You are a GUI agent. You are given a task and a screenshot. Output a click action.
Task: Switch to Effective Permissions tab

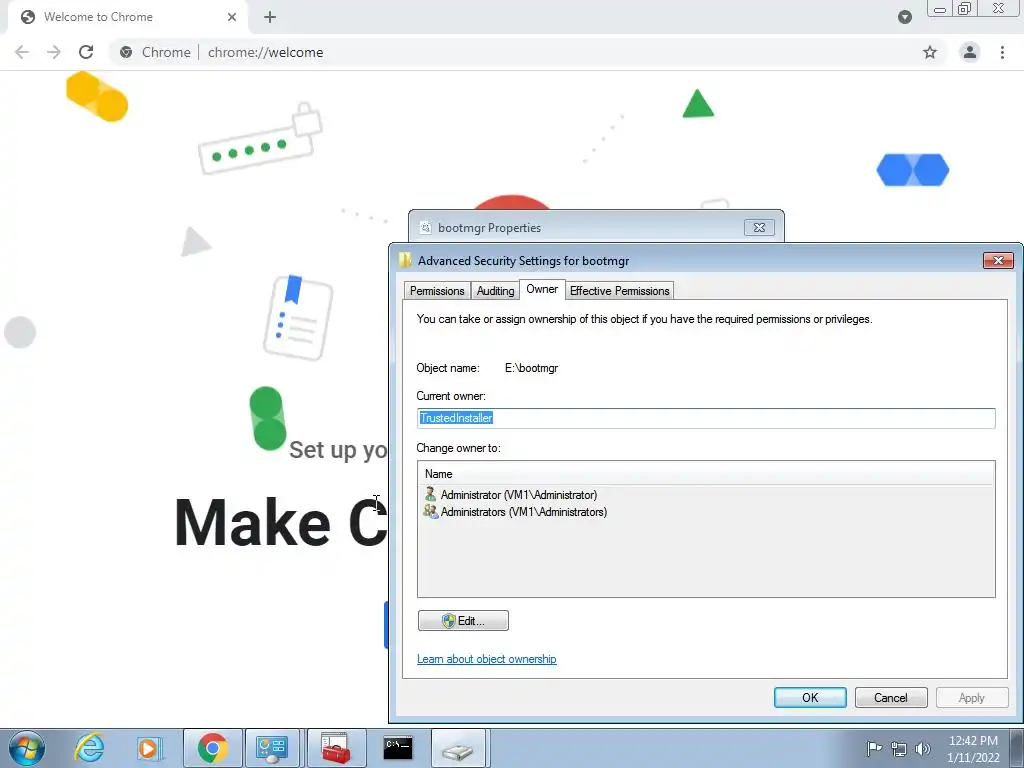click(619, 291)
